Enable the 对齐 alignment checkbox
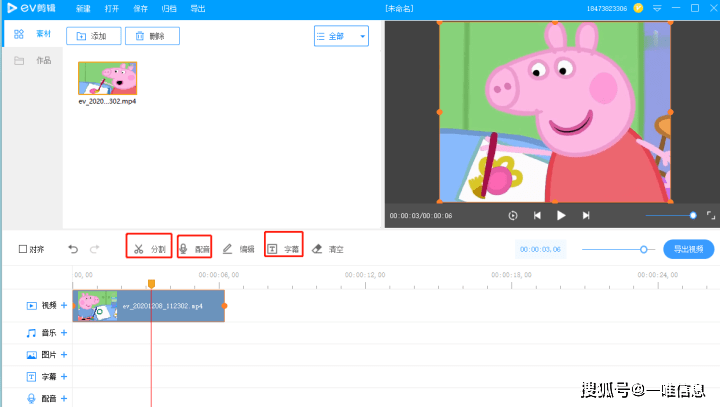720x407 pixels. point(23,249)
